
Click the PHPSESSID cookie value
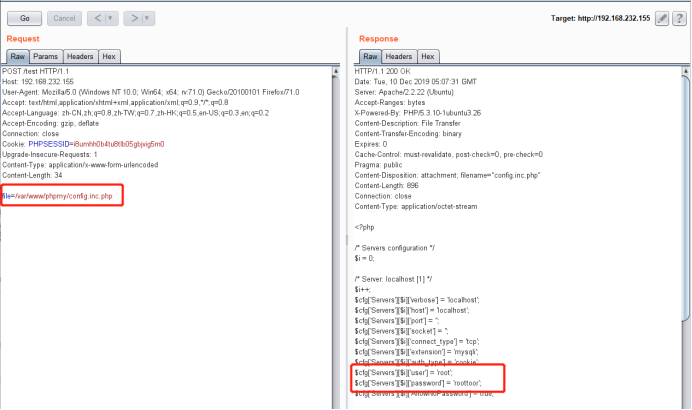tap(119, 144)
